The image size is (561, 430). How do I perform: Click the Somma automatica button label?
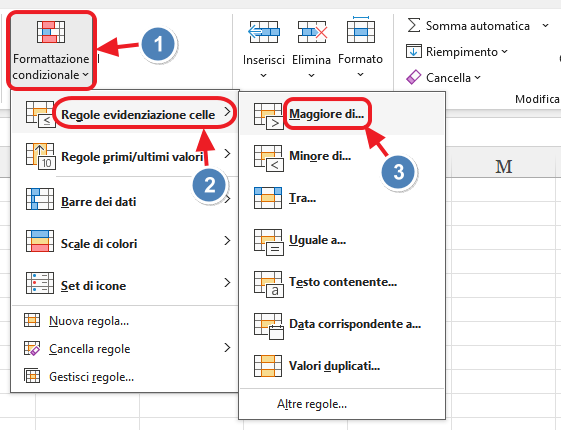478,26
